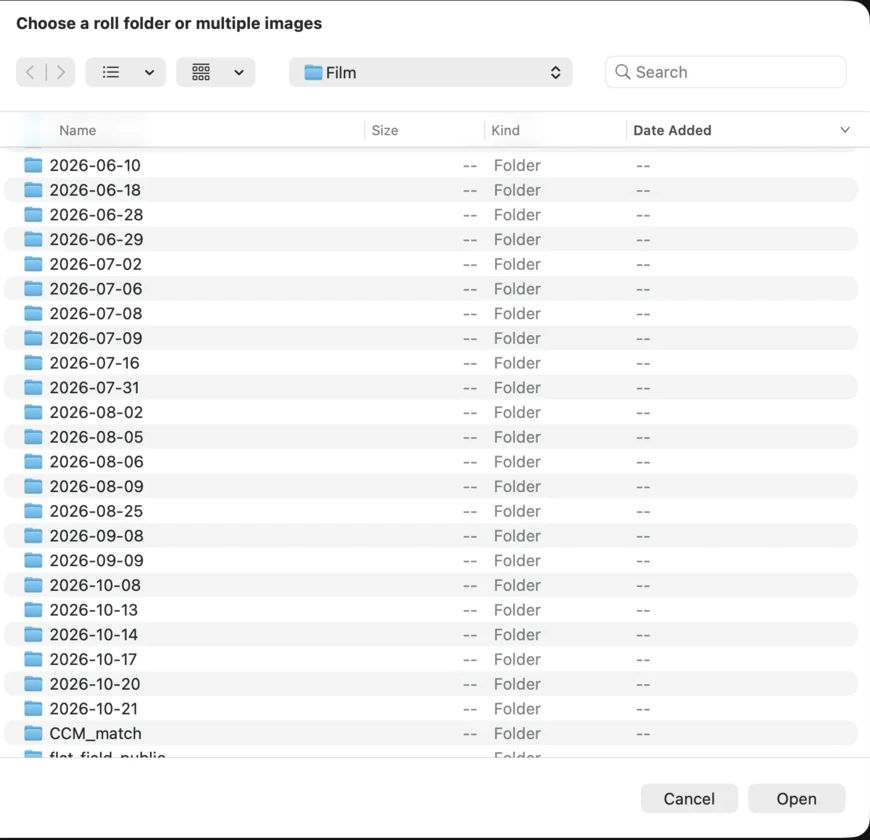The height and width of the screenshot is (840, 870).
Task: Sort the list by Kind column
Action: click(505, 130)
